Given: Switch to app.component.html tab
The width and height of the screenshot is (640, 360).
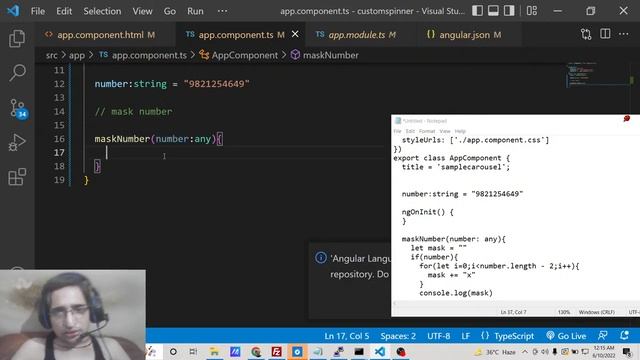Looking at the screenshot, I should 100,35.
